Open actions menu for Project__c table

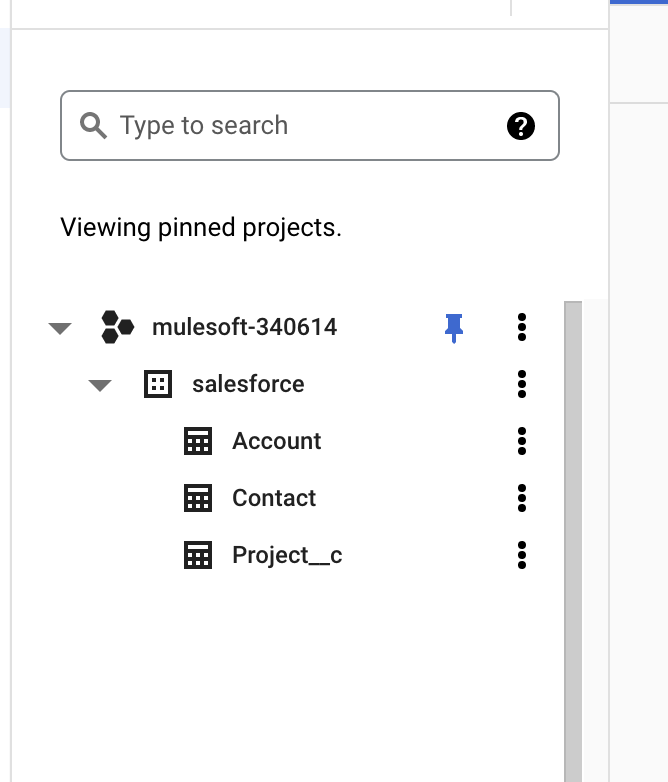coord(521,555)
